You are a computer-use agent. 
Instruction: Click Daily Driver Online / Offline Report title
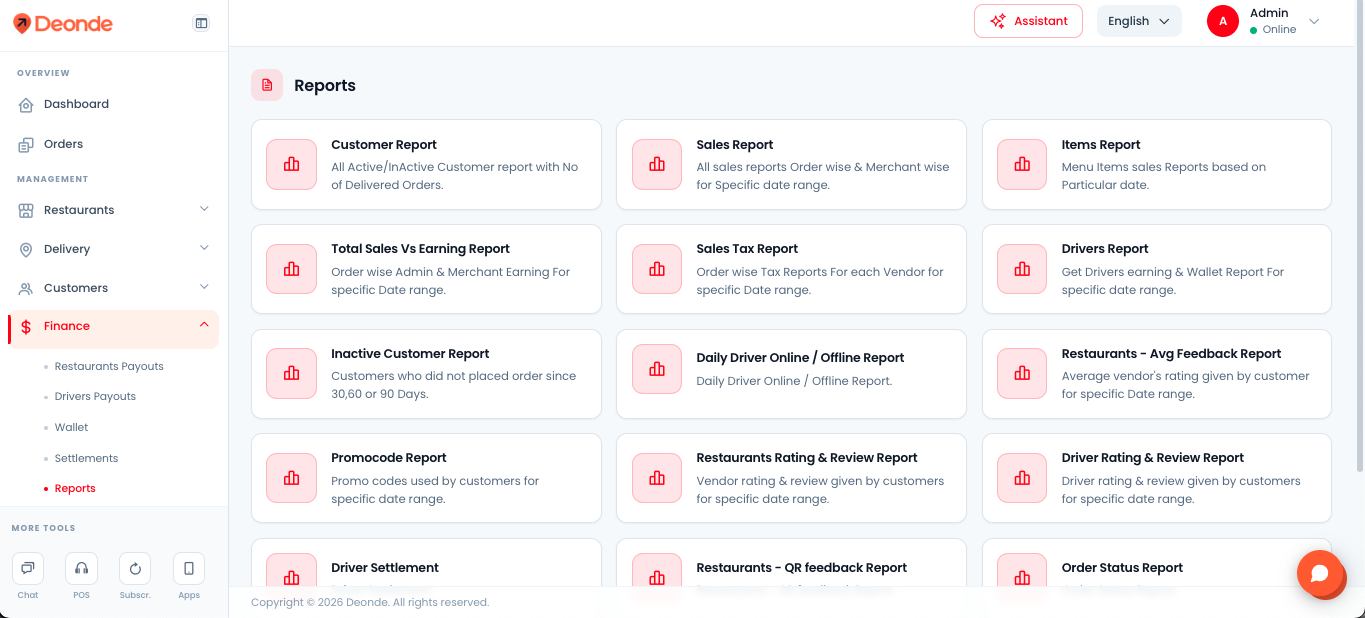click(800, 358)
